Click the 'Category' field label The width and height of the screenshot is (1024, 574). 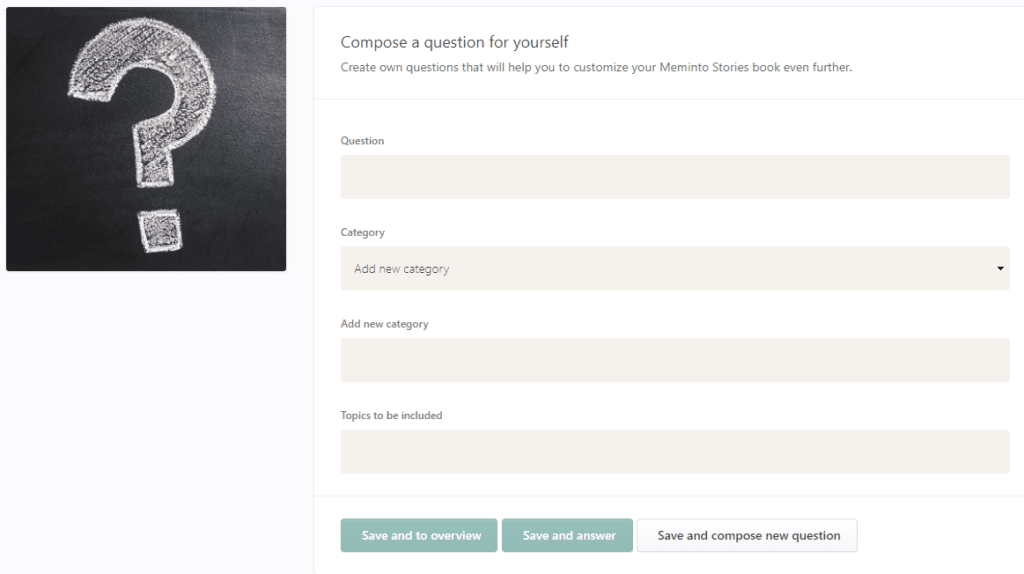(x=362, y=232)
